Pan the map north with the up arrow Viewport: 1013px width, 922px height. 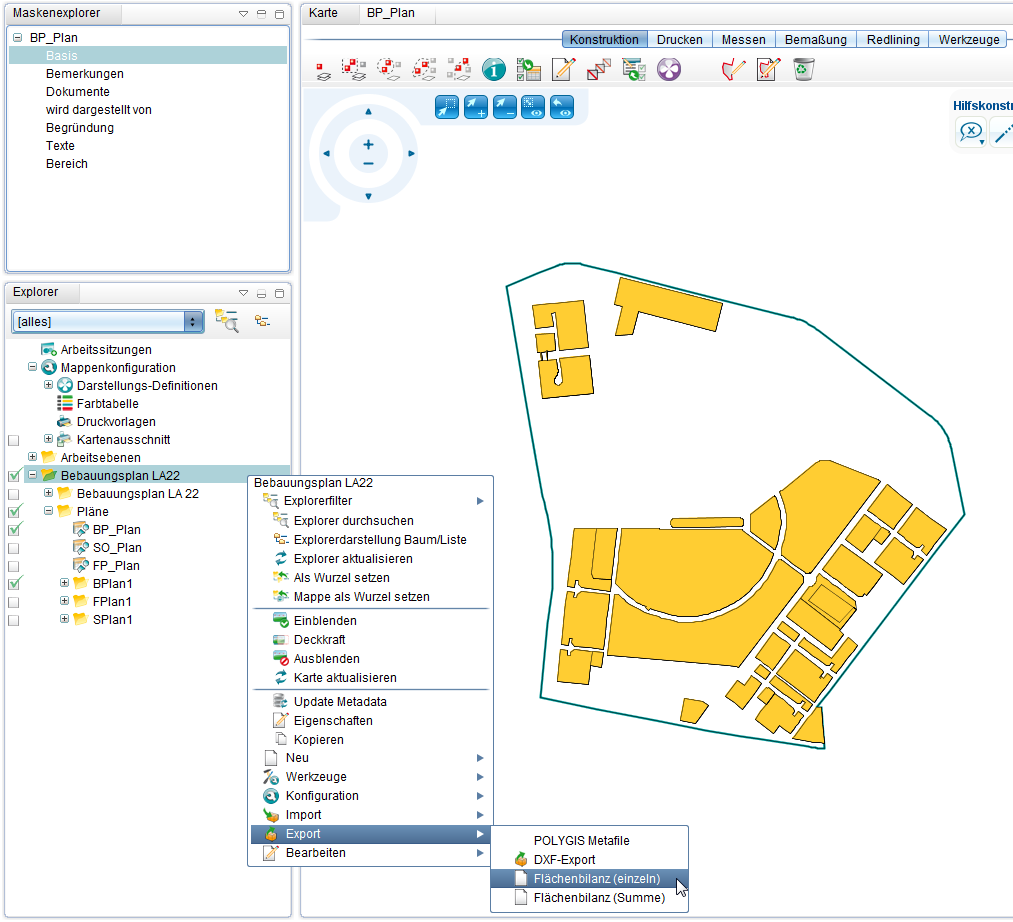tap(368, 111)
